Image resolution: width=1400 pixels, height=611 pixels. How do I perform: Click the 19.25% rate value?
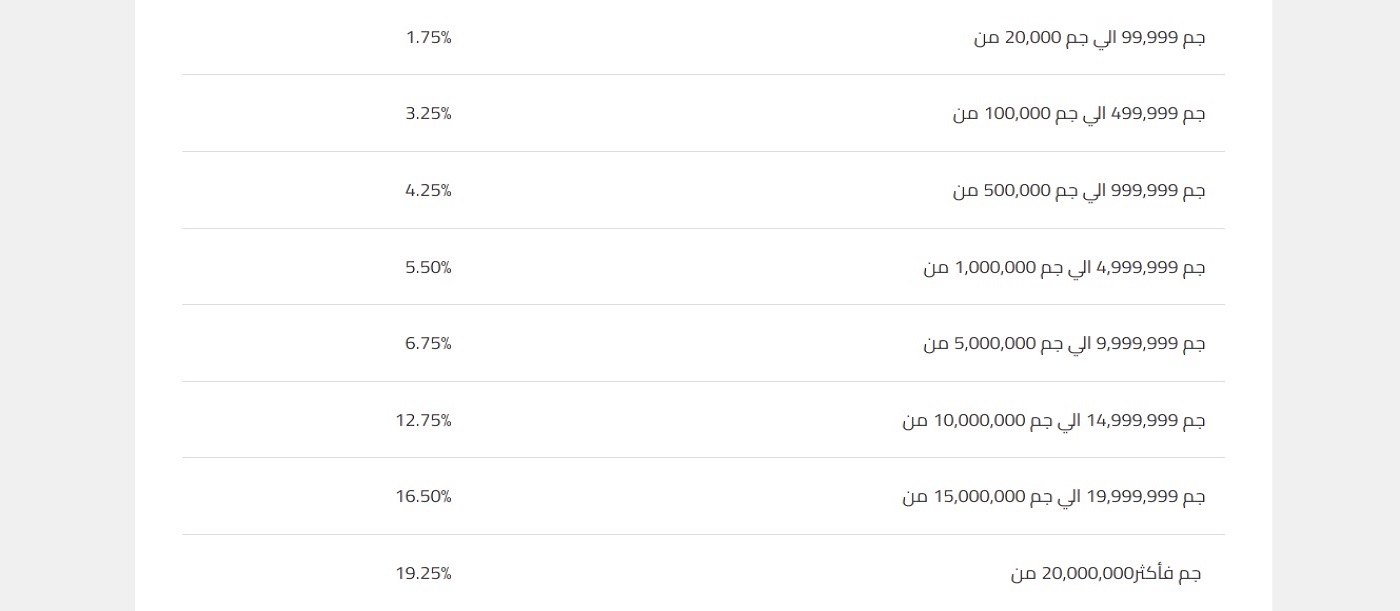423,574
